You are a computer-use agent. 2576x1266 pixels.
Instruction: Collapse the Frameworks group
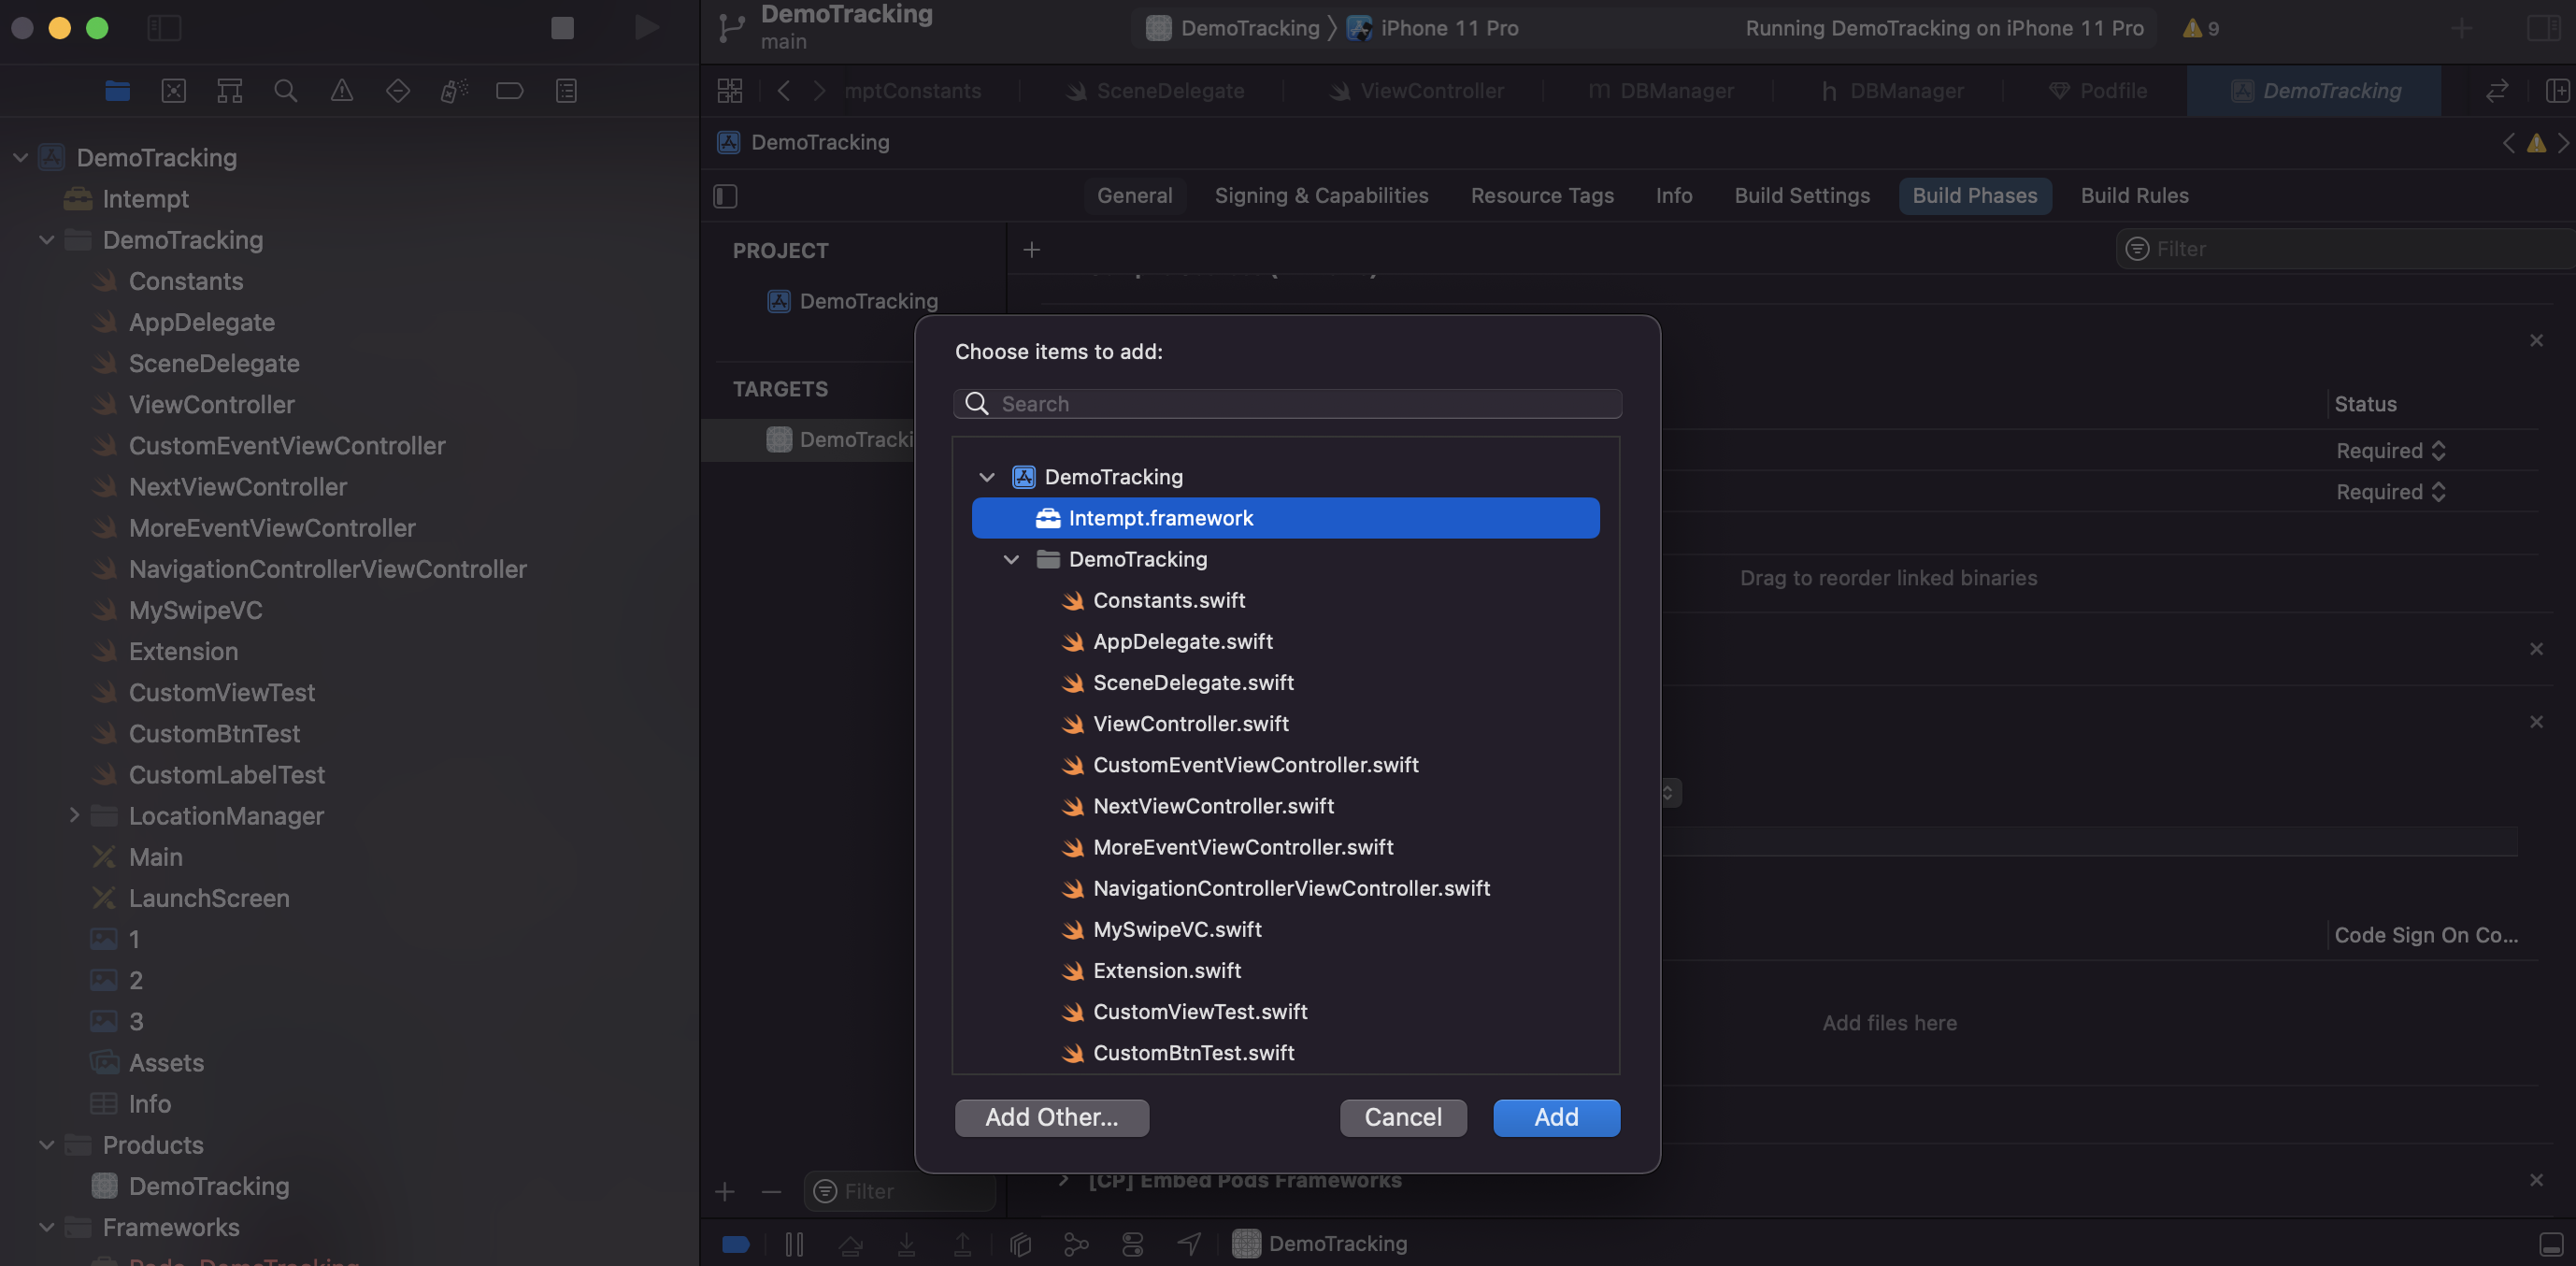pyautogui.click(x=46, y=1227)
